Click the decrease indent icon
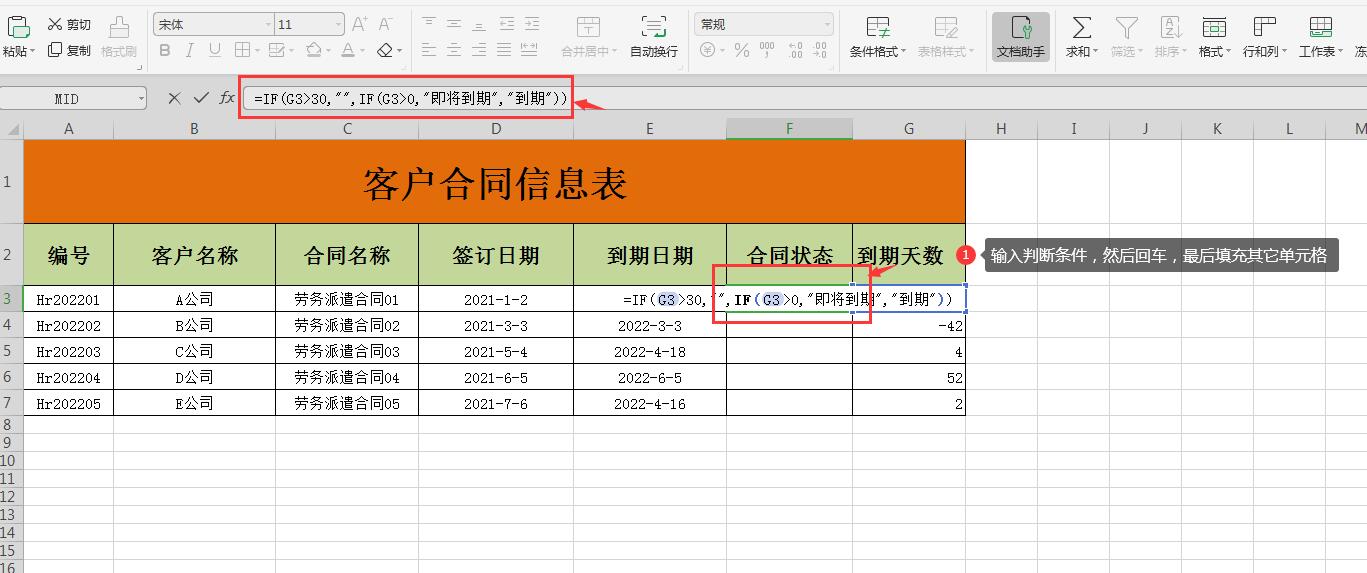 506,24
